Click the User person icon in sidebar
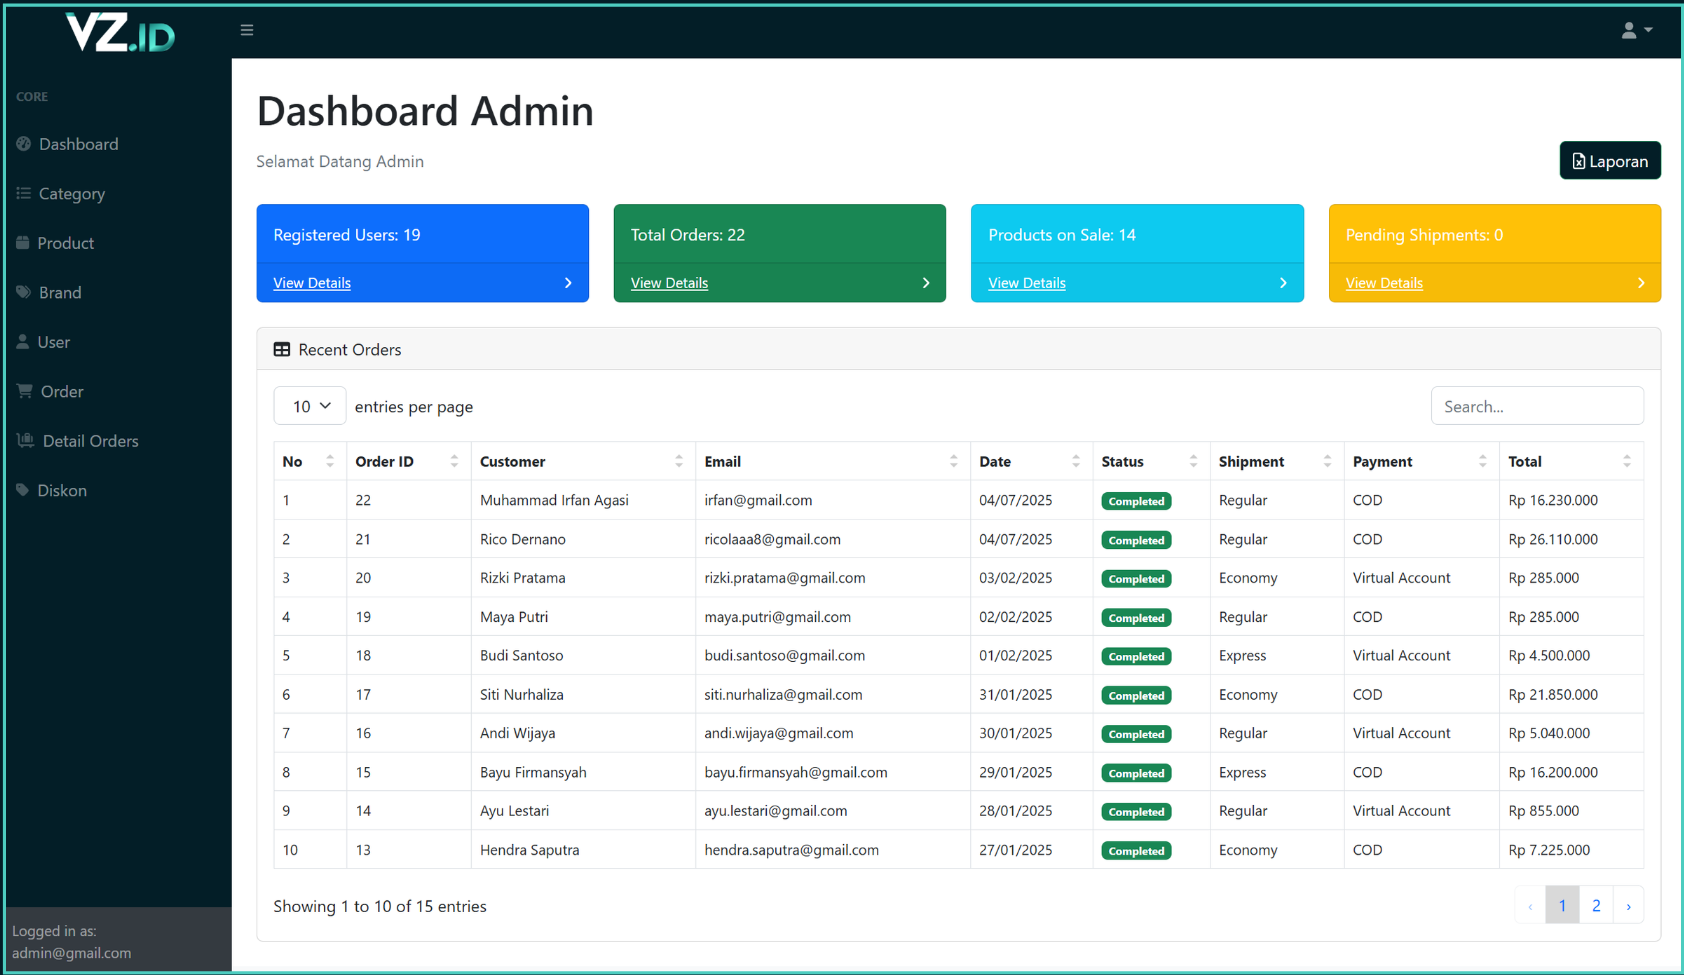The image size is (1684, 975). [x=23, y=341]
